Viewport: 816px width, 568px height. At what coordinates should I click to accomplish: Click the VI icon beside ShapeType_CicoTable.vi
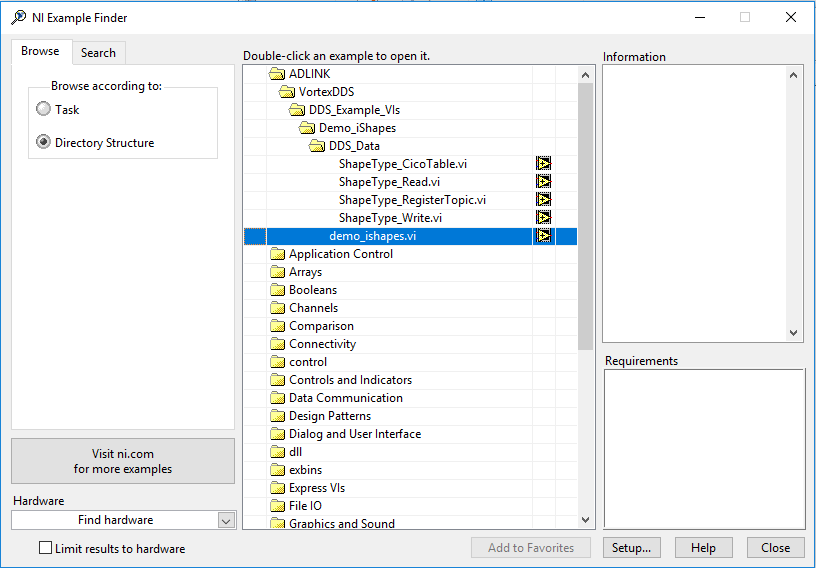(x=543, y=163)
